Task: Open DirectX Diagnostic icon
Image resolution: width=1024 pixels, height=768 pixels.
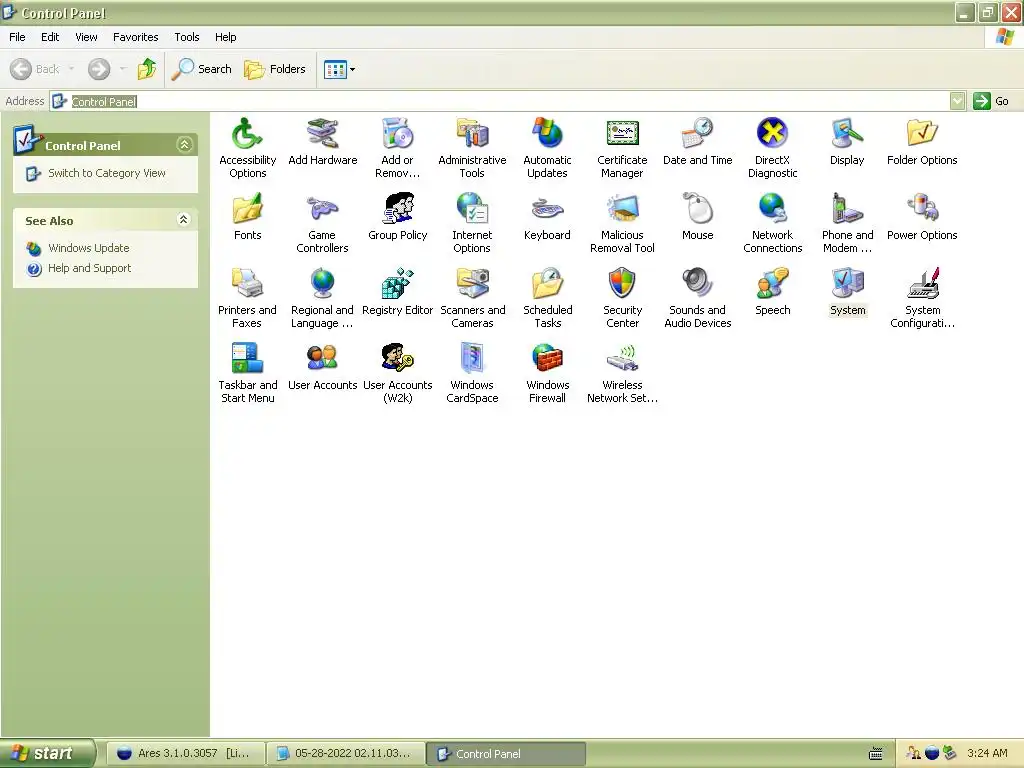Action: 773,148
